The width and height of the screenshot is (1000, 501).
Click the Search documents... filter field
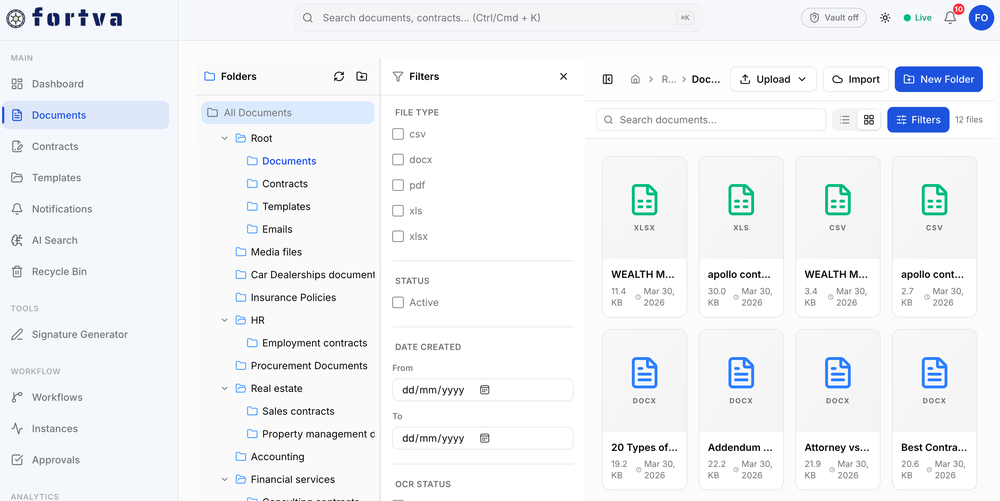(711, 120)
